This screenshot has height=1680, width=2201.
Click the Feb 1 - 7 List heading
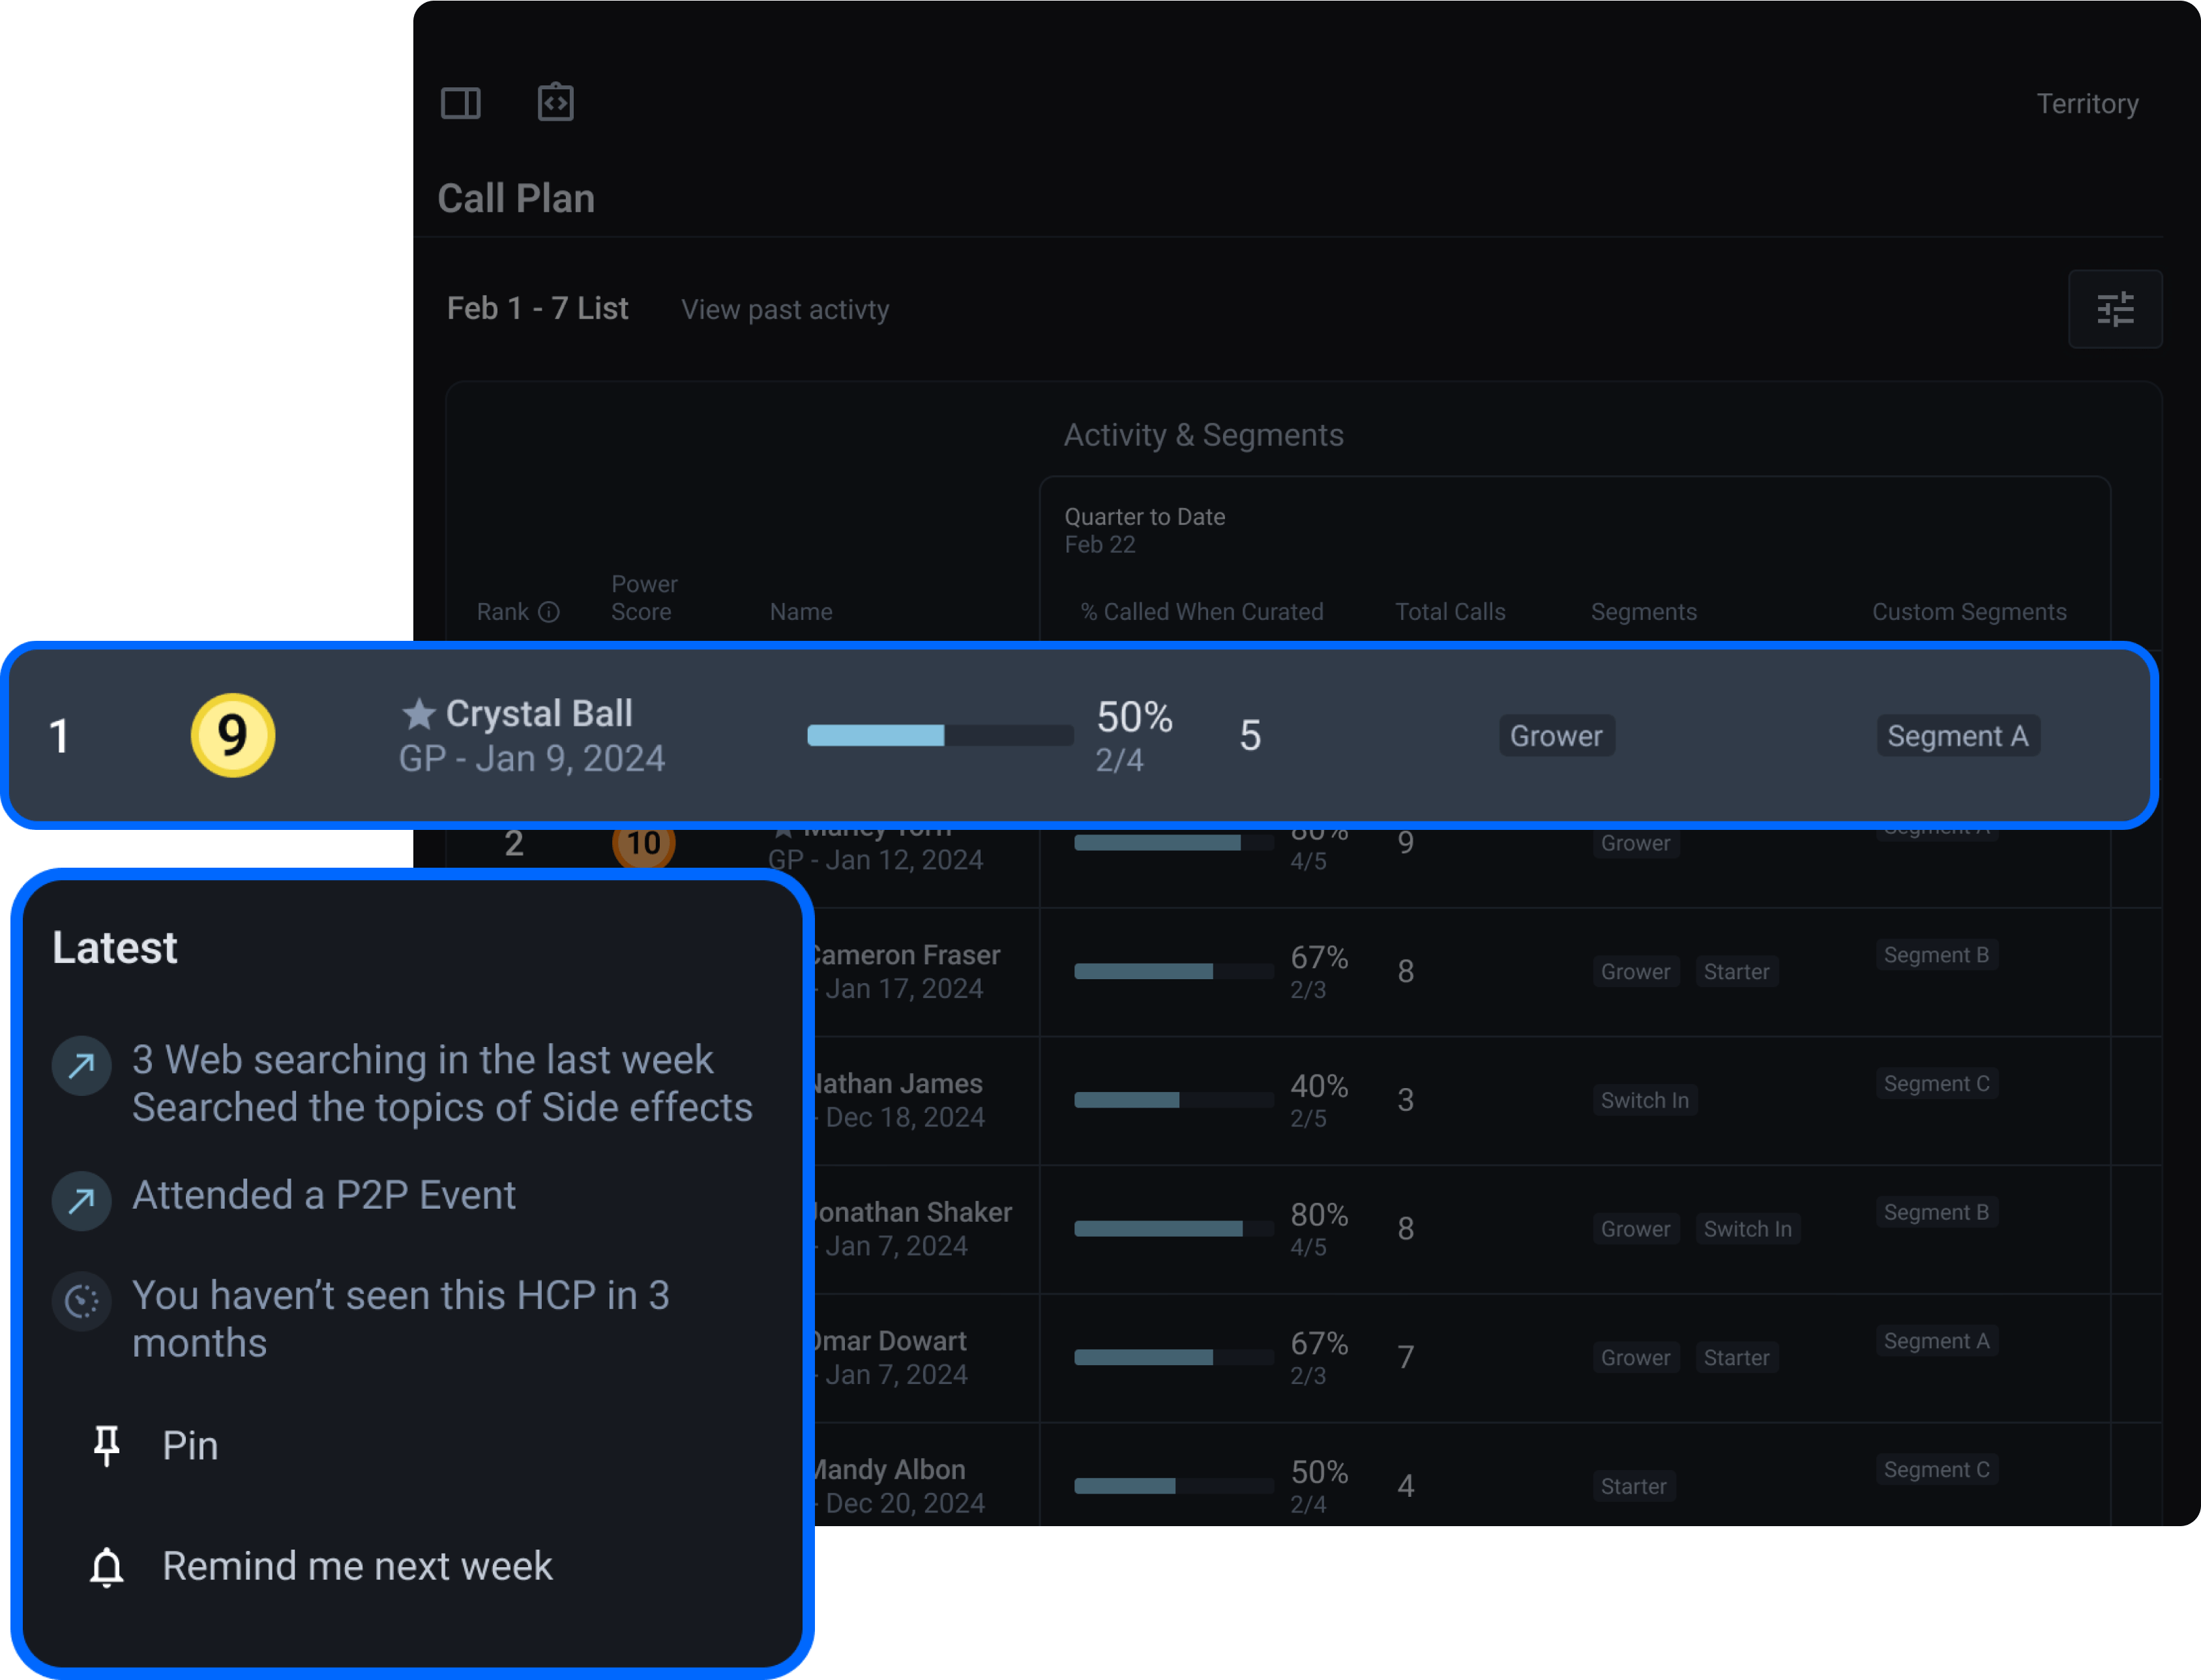click(x=537, y=308)
